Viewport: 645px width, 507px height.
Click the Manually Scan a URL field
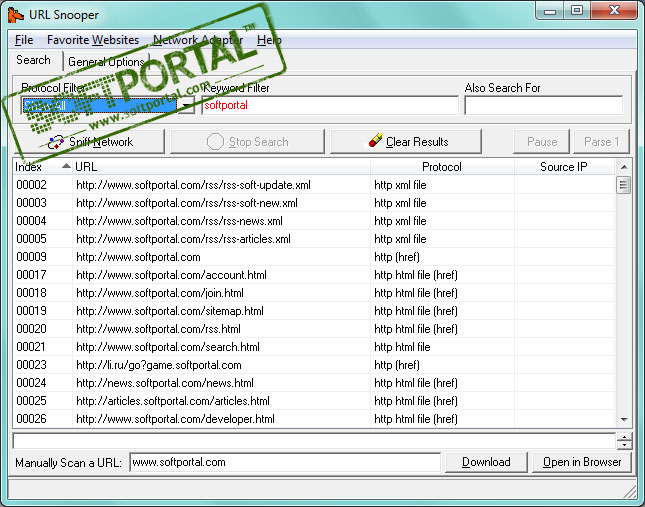coord(285,462)
